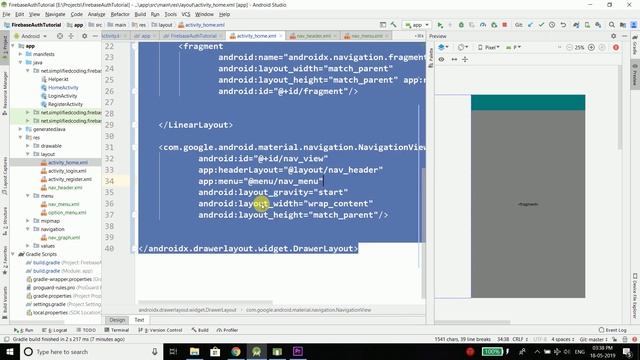Switch to the Design tab below editor
Image resolution: width=640 pixels, height=360 pixels.
click(117, 320)
